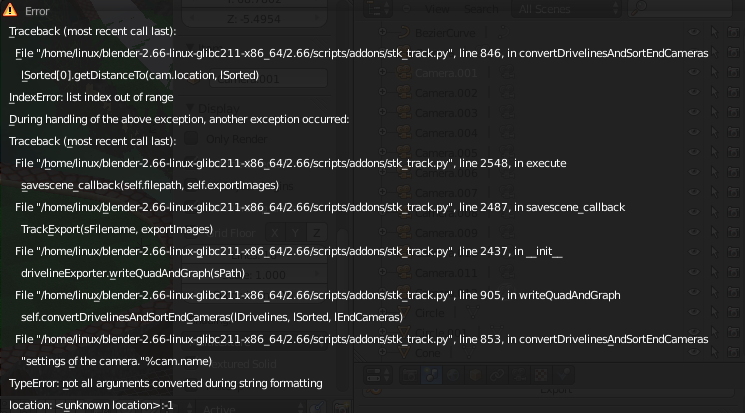Open the World properties tab icon
Image resolution: width=745 pixels, height=413 pixels.
pos(453,373)
